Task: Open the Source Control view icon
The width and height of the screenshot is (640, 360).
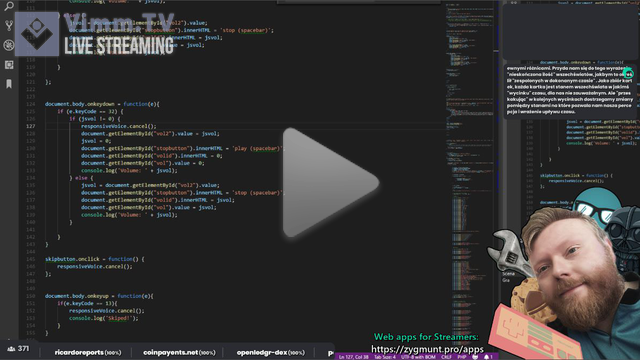Action: 9,26
